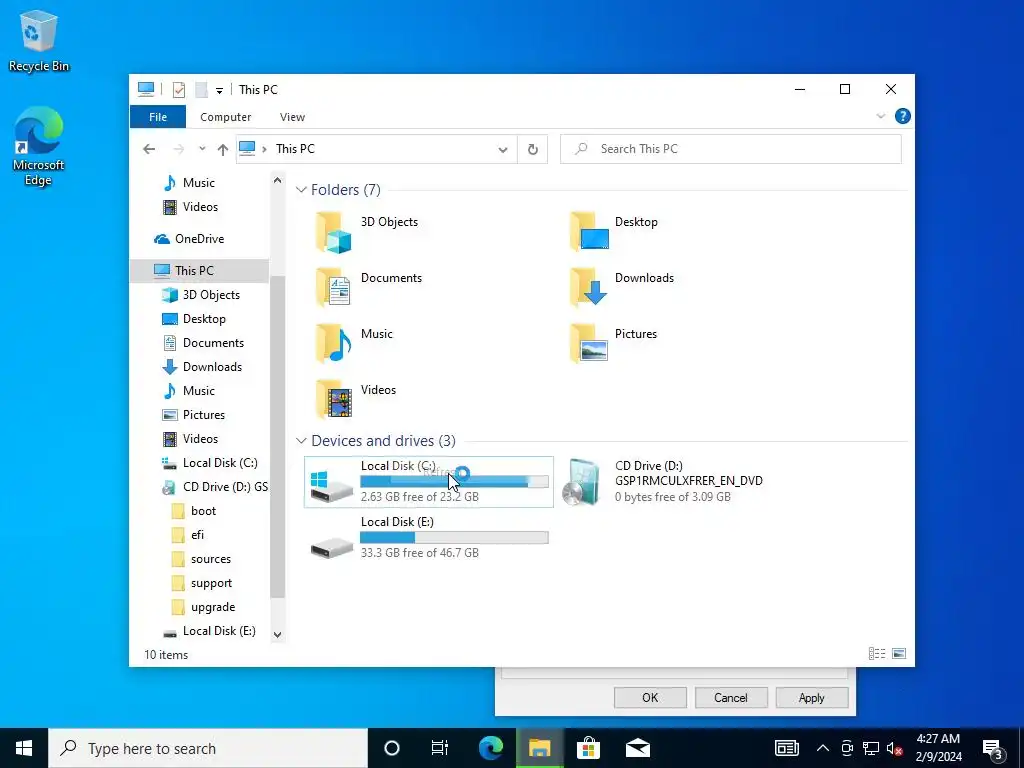1024x768 pixels.
Task: Open the Microsoft Edge desktop shortcut
Action: 39,147
